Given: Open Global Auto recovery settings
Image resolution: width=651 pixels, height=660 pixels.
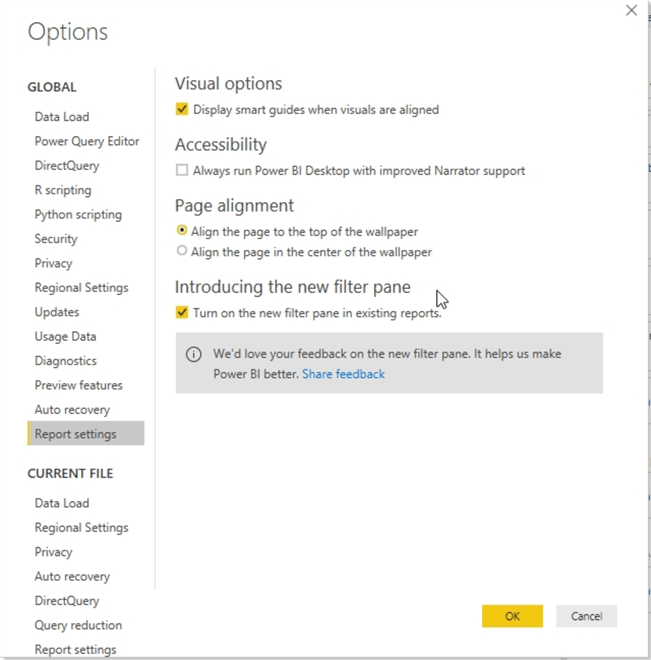Looking at the screenshot, I should [x=72, y=410].
